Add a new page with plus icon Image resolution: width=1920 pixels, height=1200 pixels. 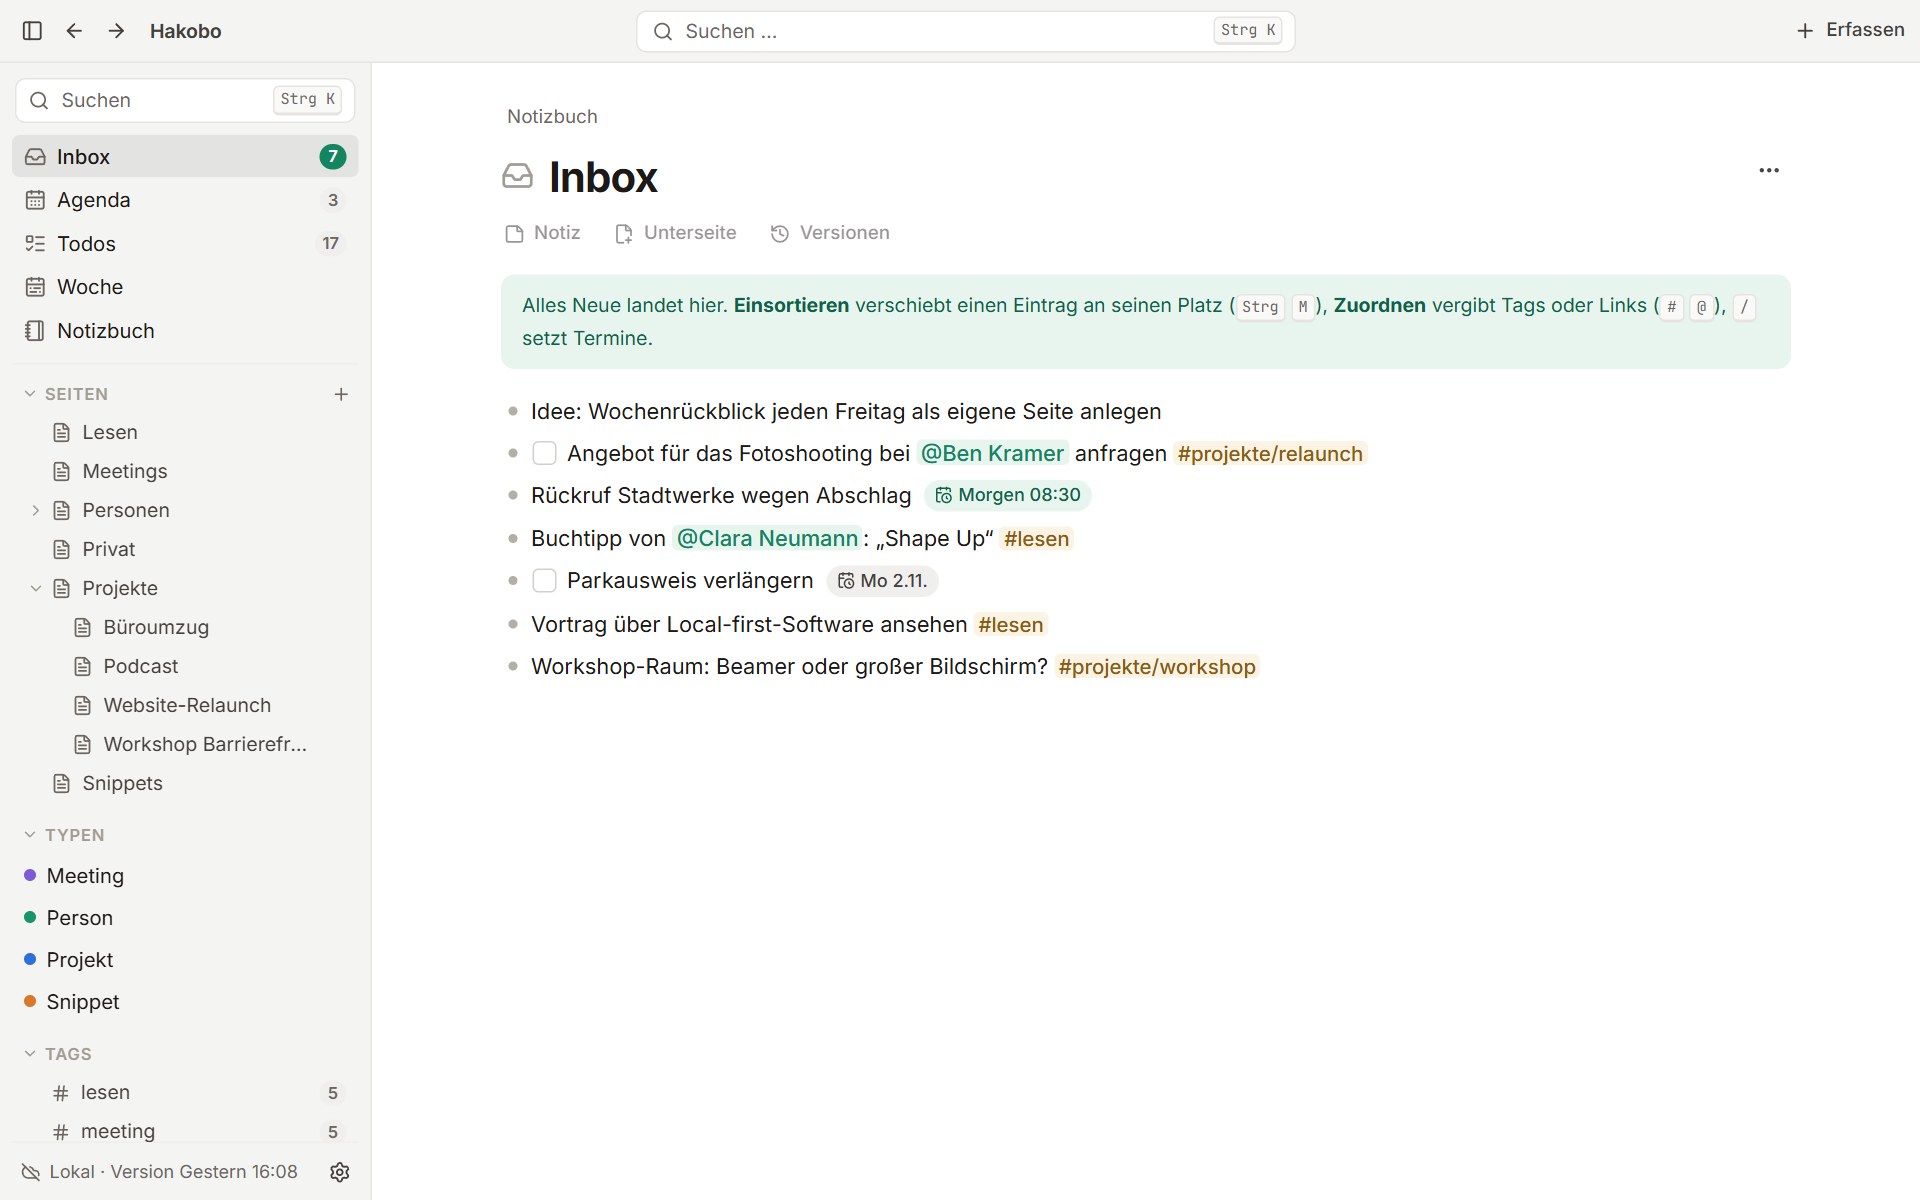coord(341,394)
